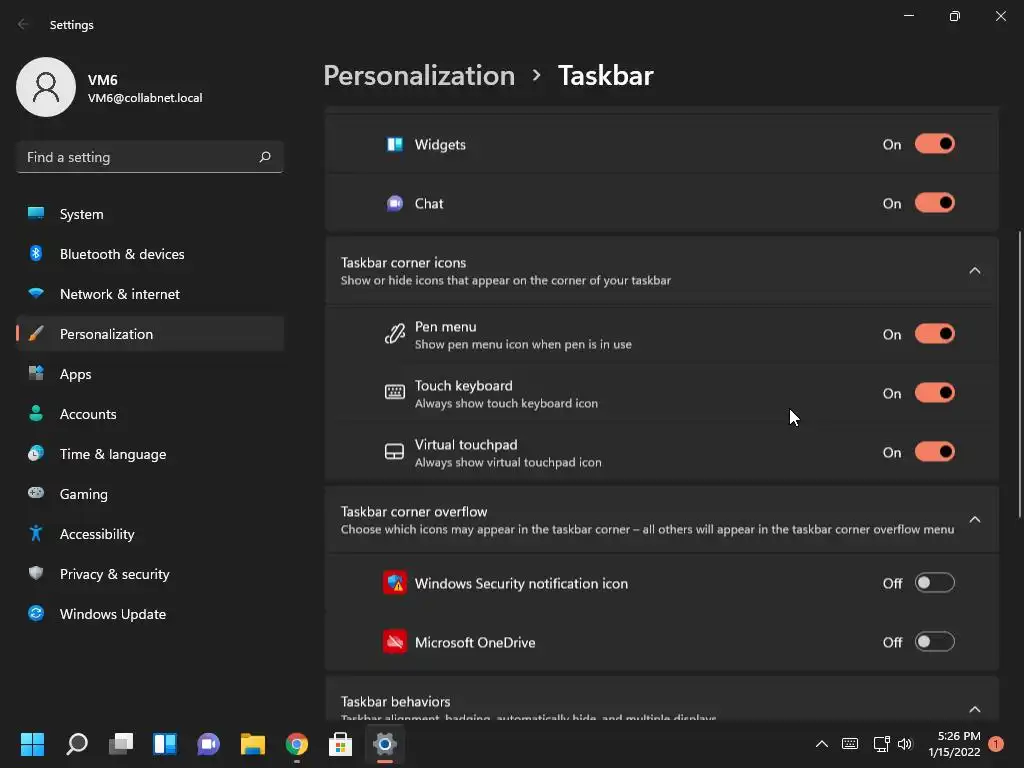Click the settings page vertical scrollbar
This screenshot has height=768, width=1024.
tap(1019, 374)
